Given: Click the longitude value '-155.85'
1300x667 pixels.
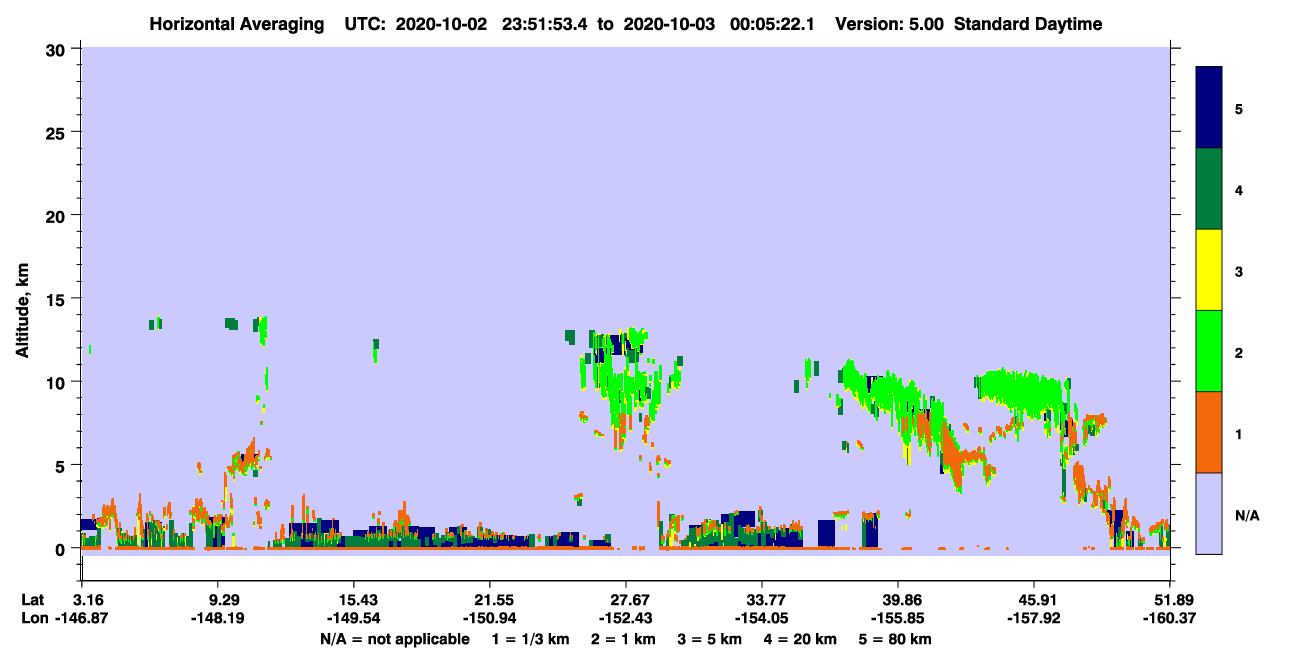Looking at the screenshot, I should 898,618.
